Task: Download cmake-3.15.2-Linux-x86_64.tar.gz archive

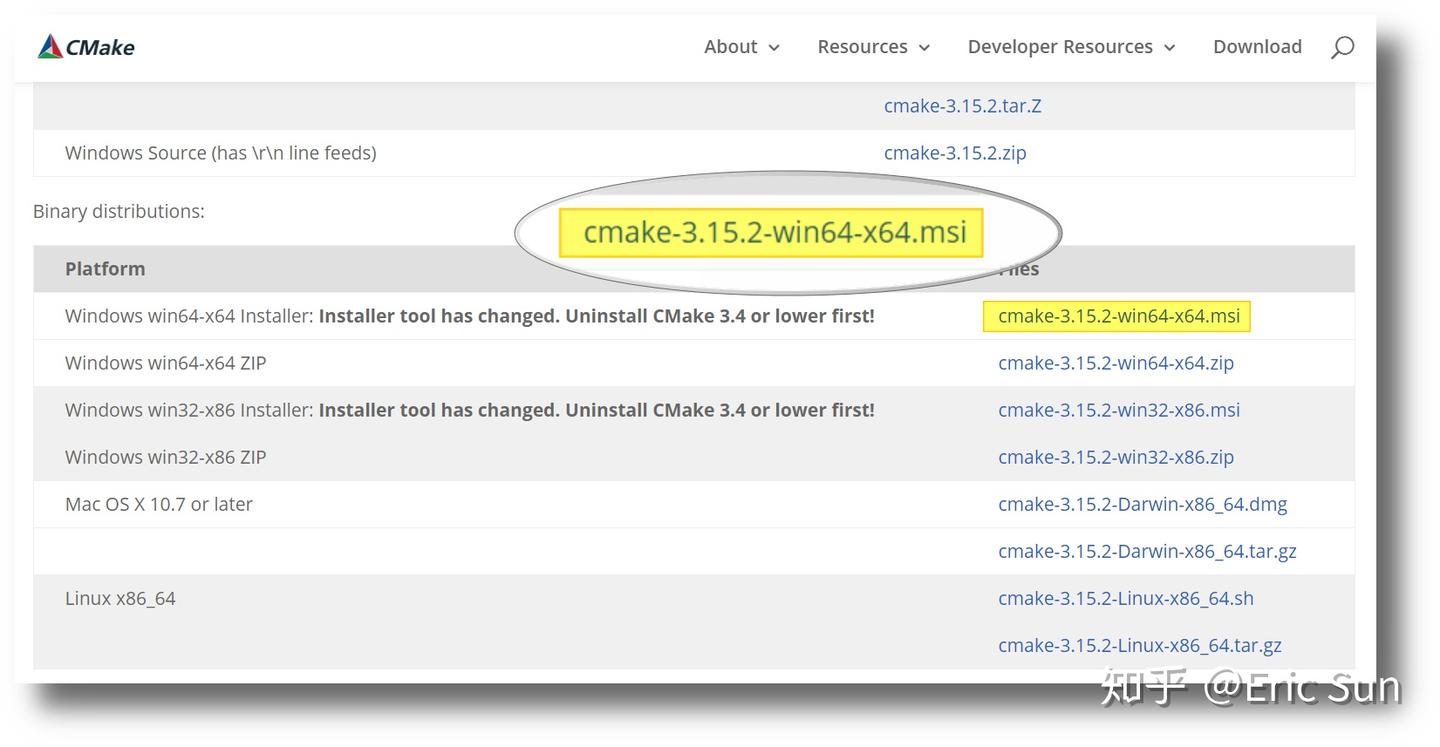Action: (x=1139, y=645)
